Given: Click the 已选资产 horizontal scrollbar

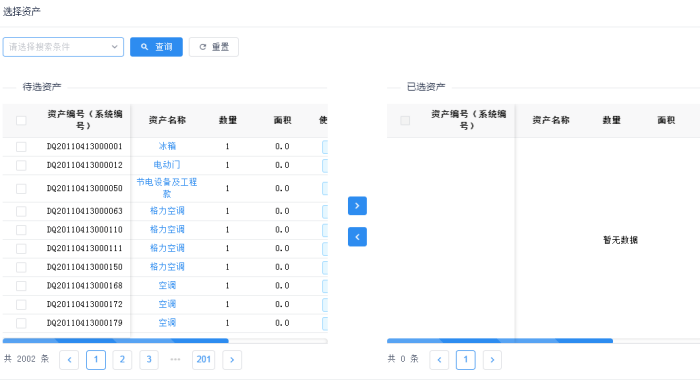Looking at the screenshot, I should pos(500,341).
